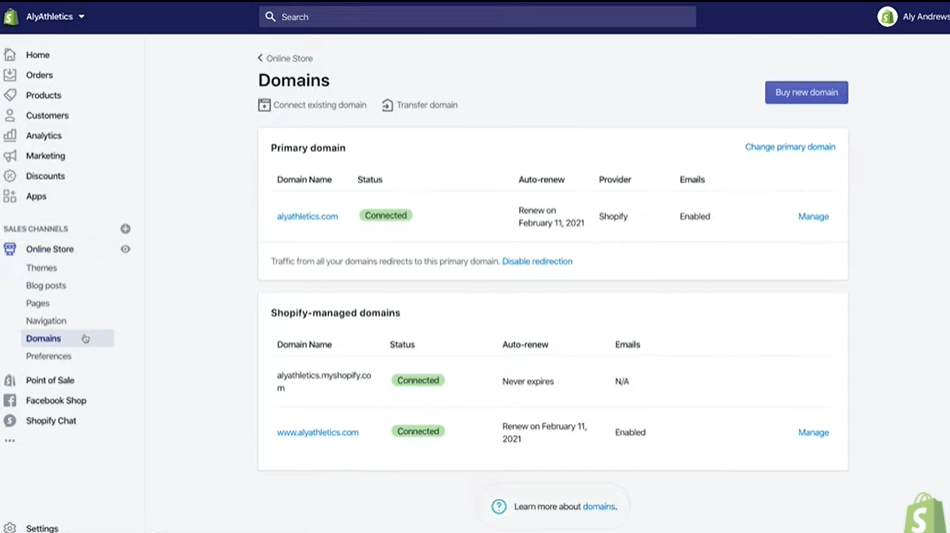Screen dimensions: 950x533
Task: Click Change primary domain link
Action: pyautogui.click(x=790, y=147)
